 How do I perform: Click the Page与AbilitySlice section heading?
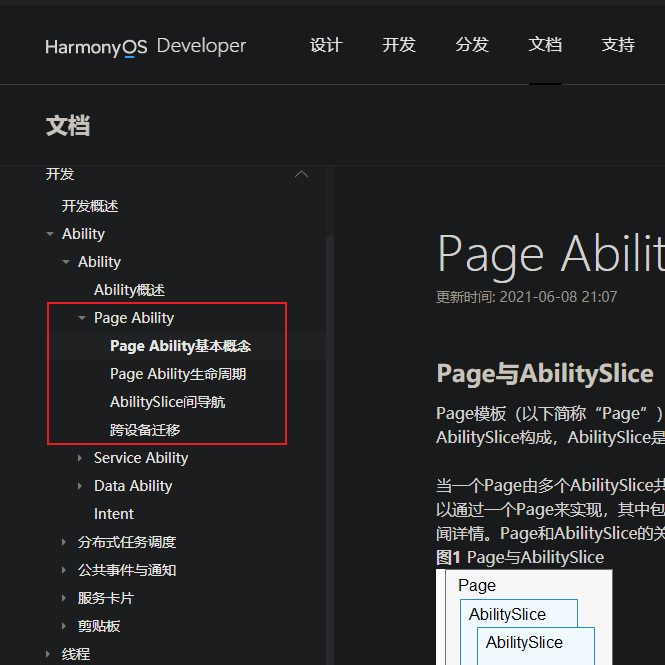pyautogui.click(x=545, y=374)
